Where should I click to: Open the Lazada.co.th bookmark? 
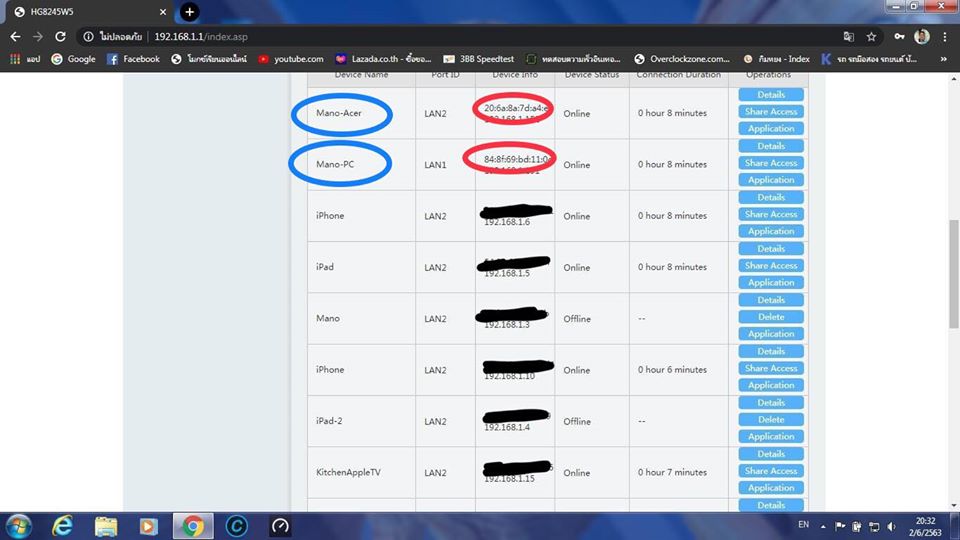[x=383, y=59]
